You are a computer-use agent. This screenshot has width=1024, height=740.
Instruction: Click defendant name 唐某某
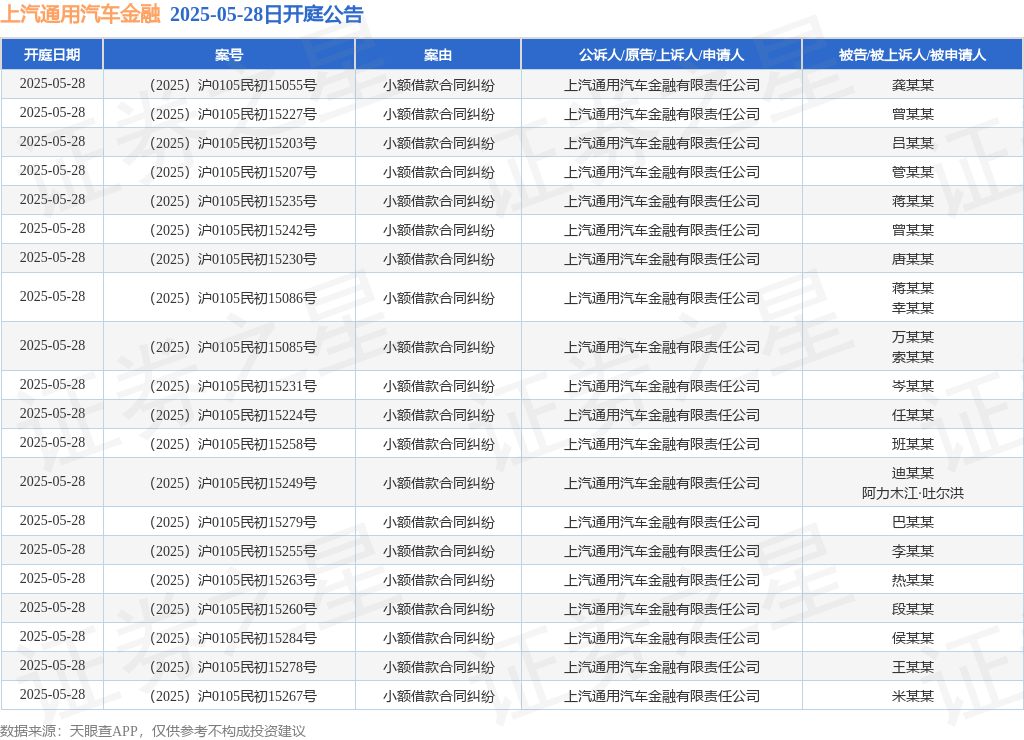point(912,259)
